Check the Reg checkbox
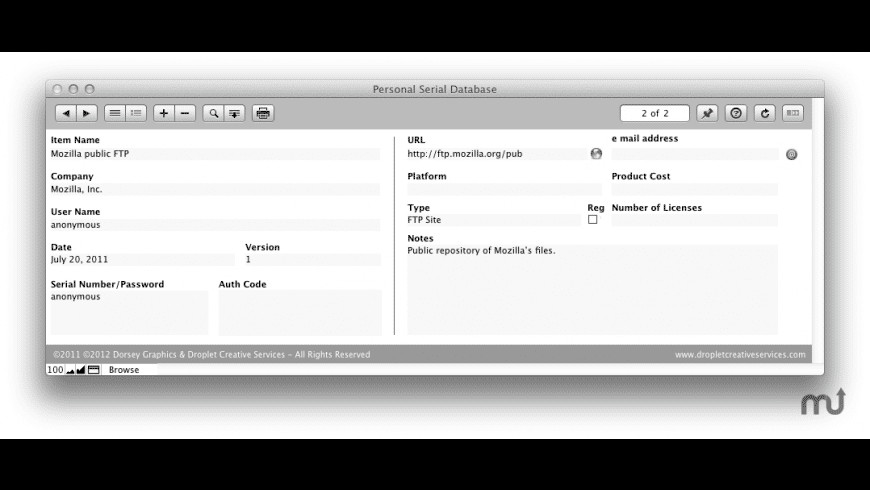Screen dimensions: 870x490 (593, 220)
